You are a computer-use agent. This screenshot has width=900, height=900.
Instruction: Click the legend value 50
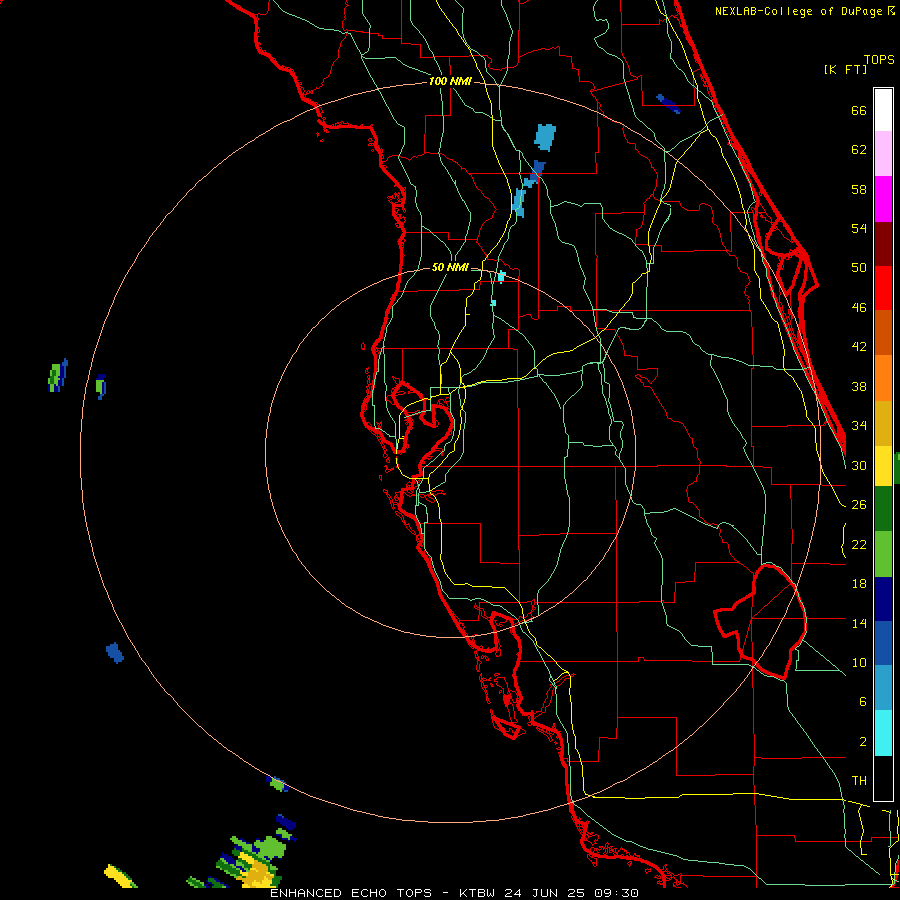(859, 267)
